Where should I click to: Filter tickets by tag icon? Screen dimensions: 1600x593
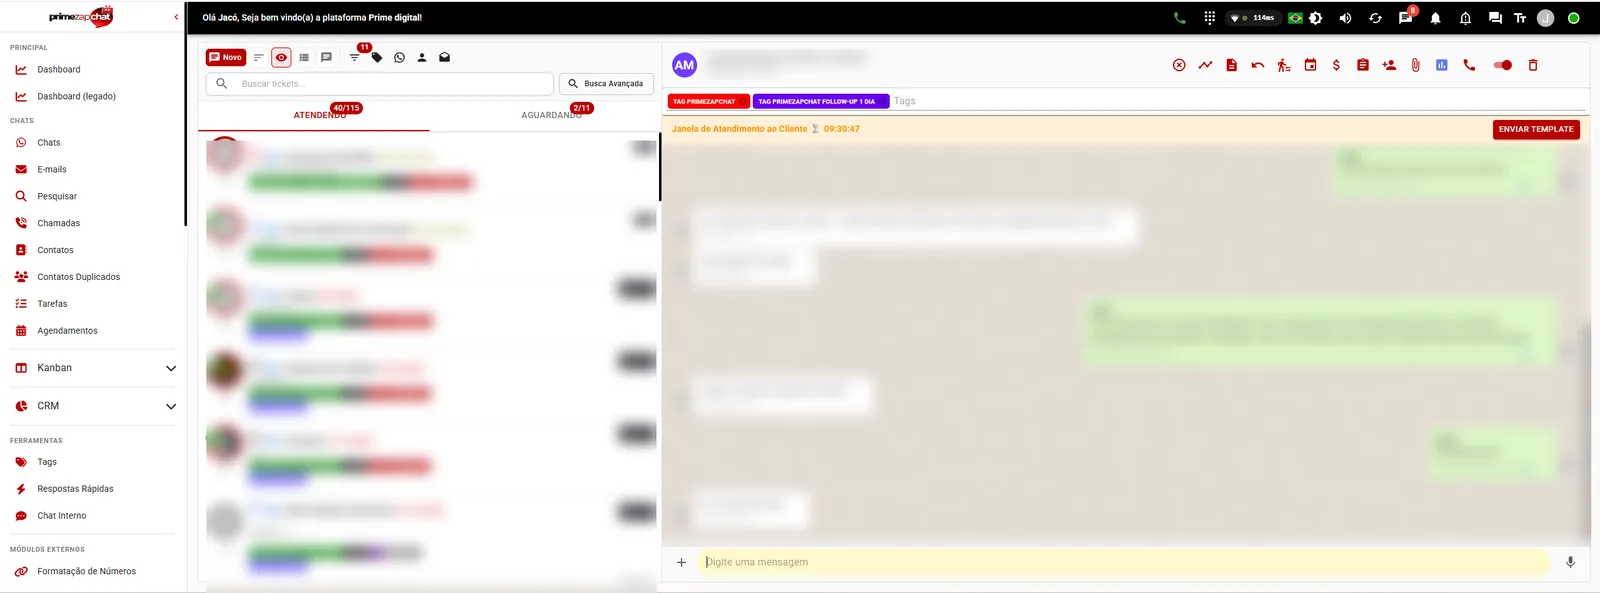coord(377,57)
